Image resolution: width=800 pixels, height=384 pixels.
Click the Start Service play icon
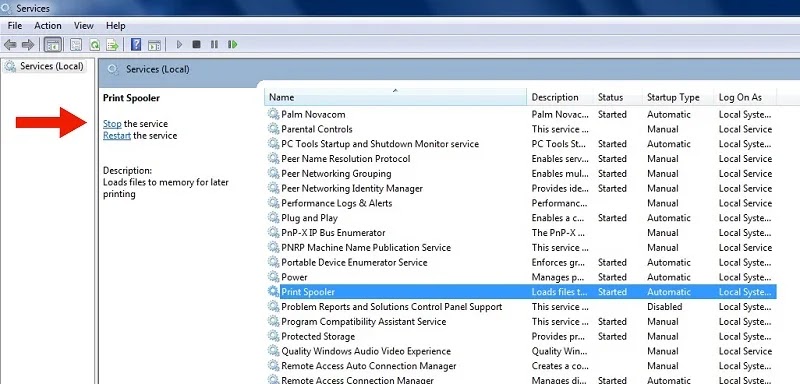pos(179,45)
